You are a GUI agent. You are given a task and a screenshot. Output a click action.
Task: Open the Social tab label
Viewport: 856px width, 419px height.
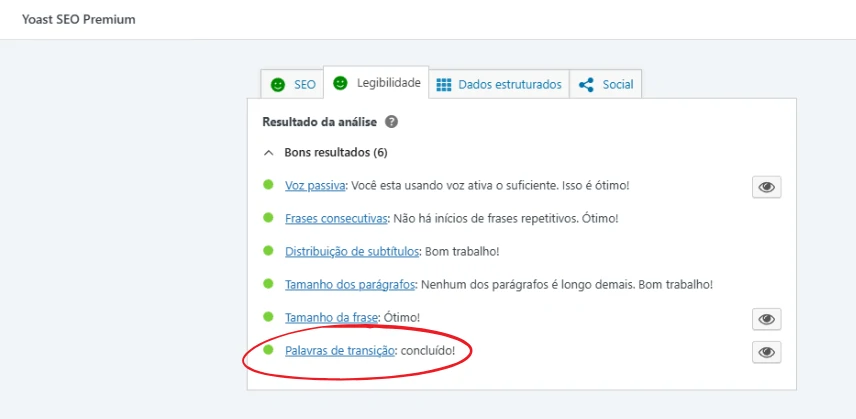pos(618,85)
